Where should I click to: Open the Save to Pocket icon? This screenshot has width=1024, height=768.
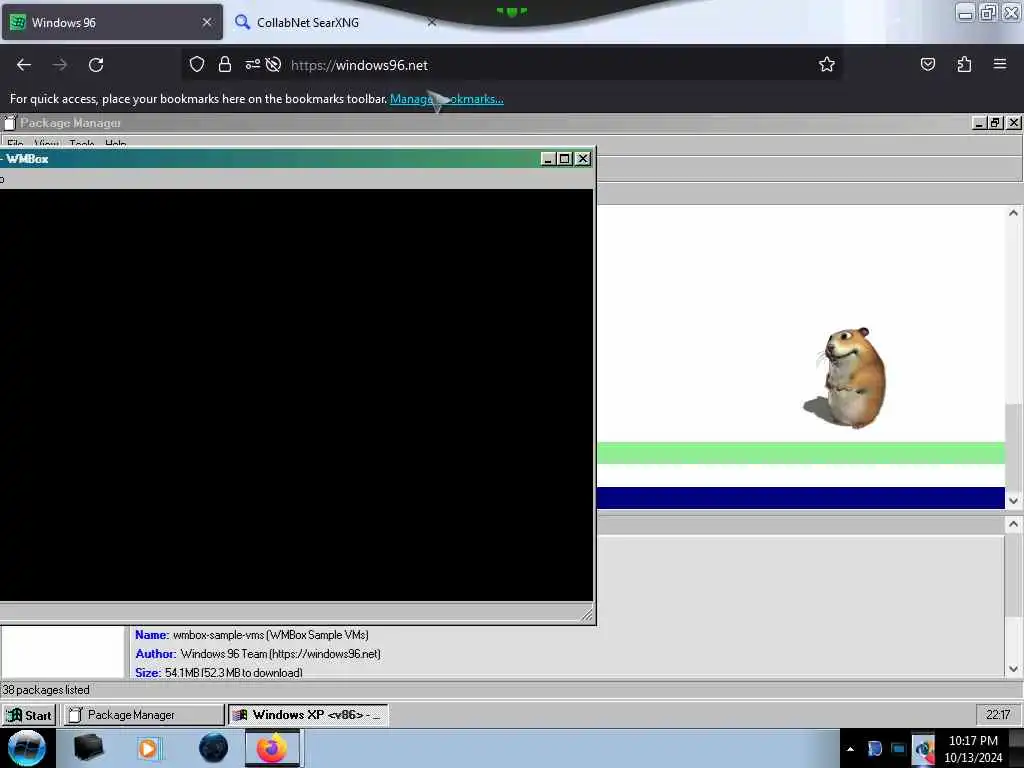[927, 64]
